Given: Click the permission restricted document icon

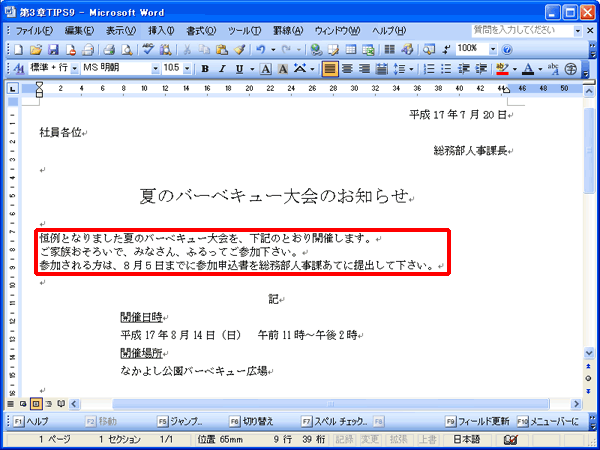Looking at the screenshot, I should [x=70, y=49].
